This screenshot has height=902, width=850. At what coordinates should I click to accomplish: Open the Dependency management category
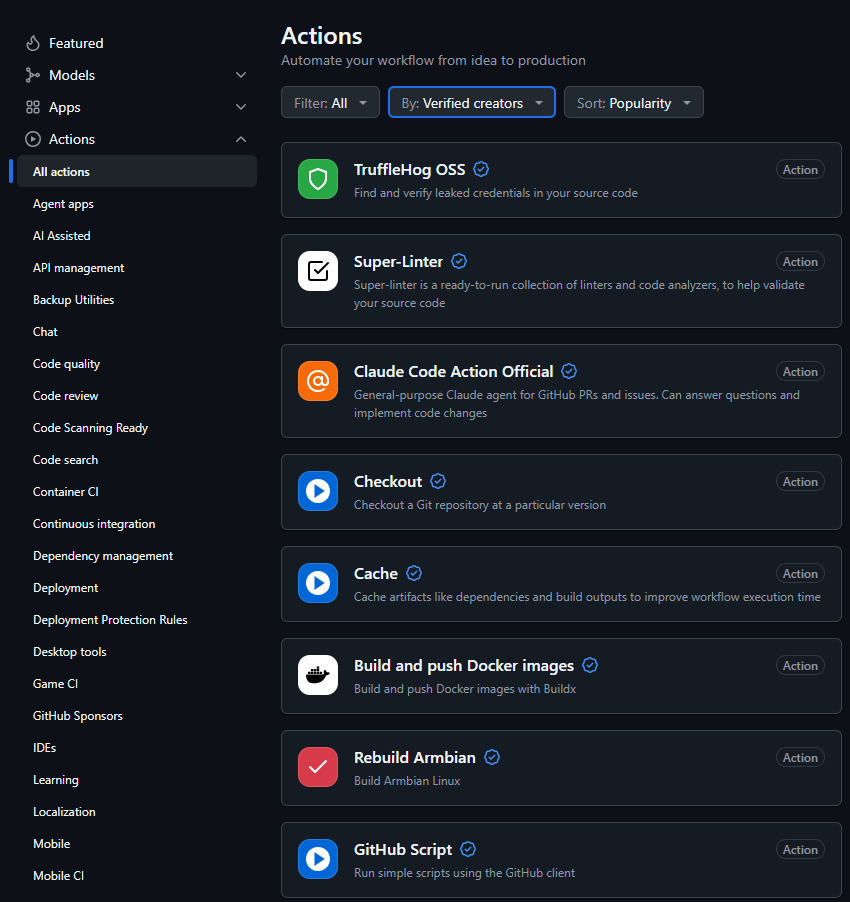pyautogui.click(x=103, y=556)
